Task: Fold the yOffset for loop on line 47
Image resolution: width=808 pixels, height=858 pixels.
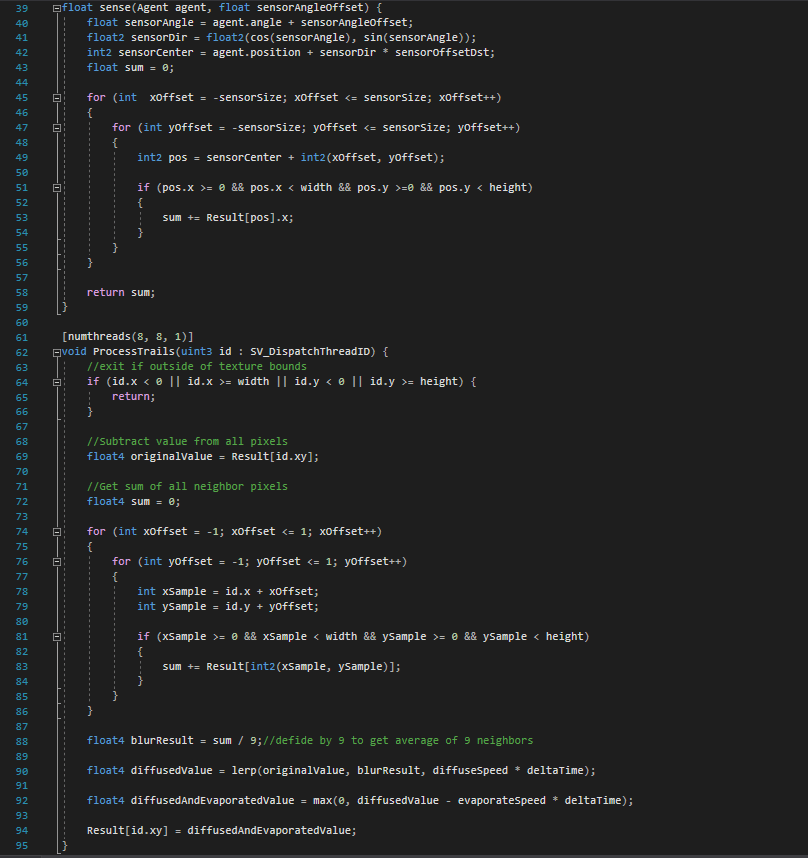Action: [x=56, y=127]
